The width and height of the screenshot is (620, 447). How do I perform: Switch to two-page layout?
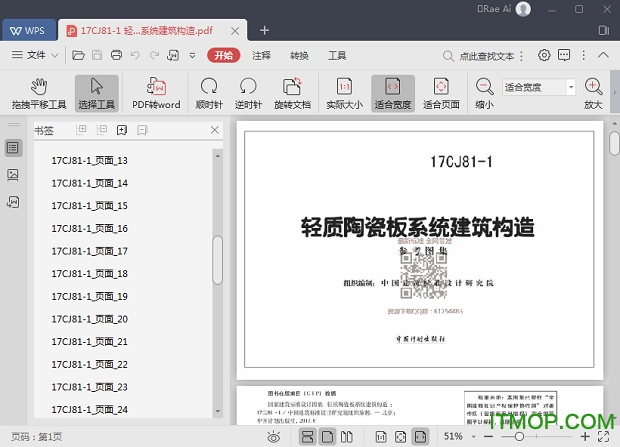pyautogui.click(x=347, y=437)
